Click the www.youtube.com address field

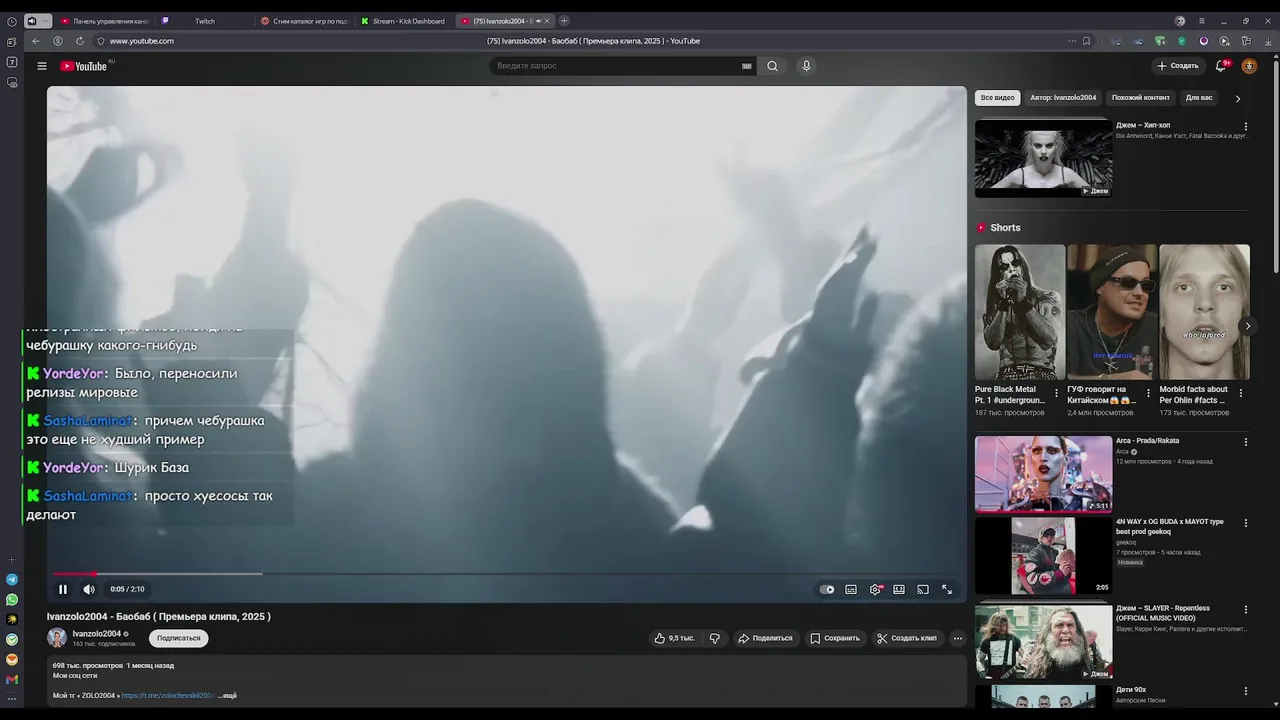pos(141,41)
